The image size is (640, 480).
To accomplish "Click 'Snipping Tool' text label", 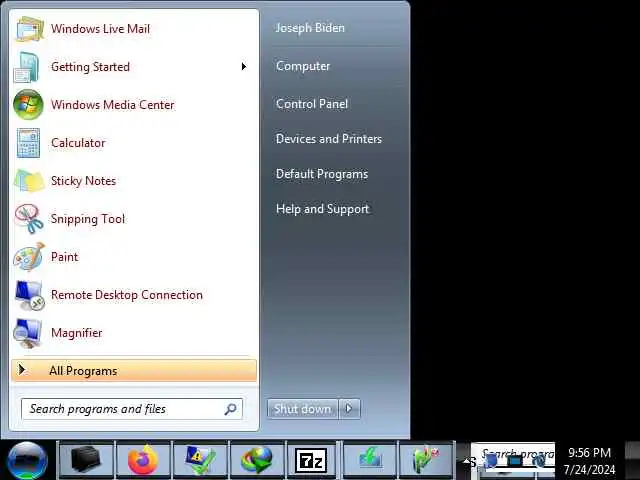I will click(88, 219).
